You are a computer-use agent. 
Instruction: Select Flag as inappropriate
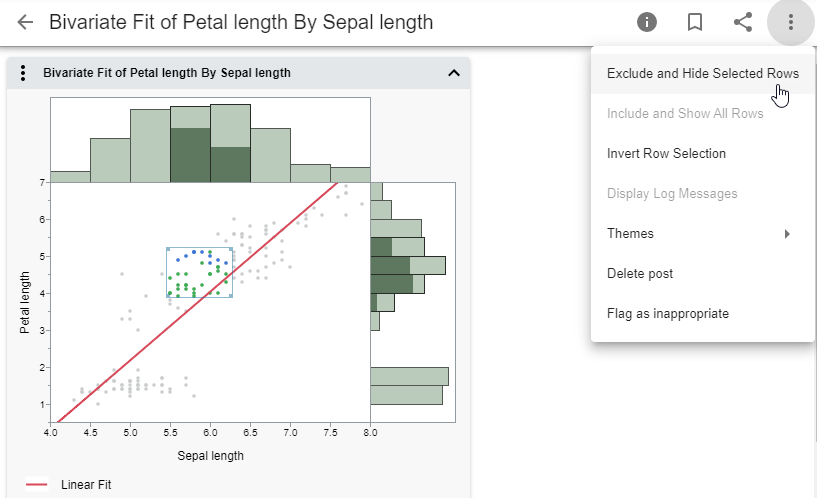click(x=667, y=314)
